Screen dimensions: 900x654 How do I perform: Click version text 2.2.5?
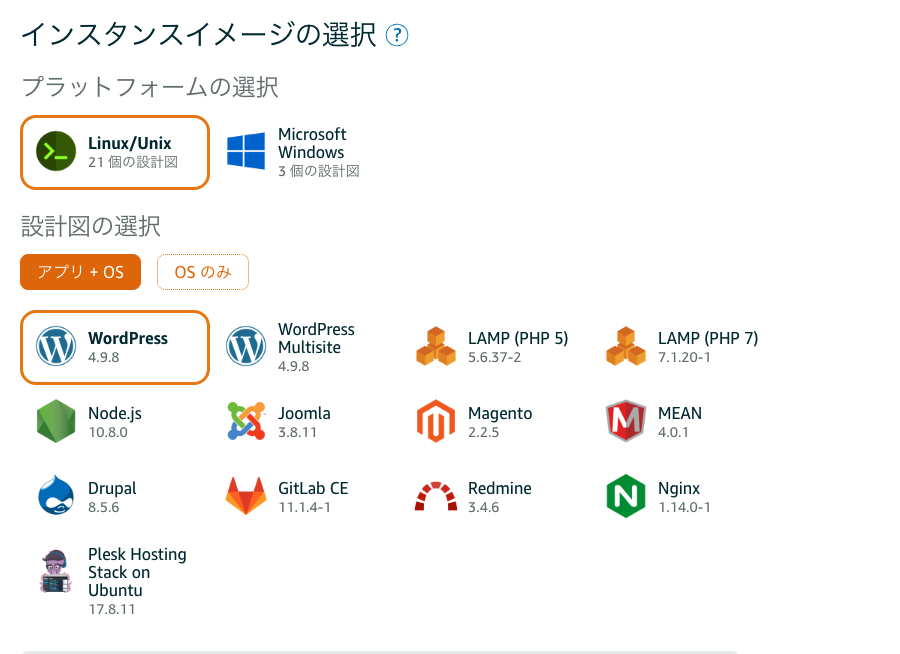coord(483,432)
